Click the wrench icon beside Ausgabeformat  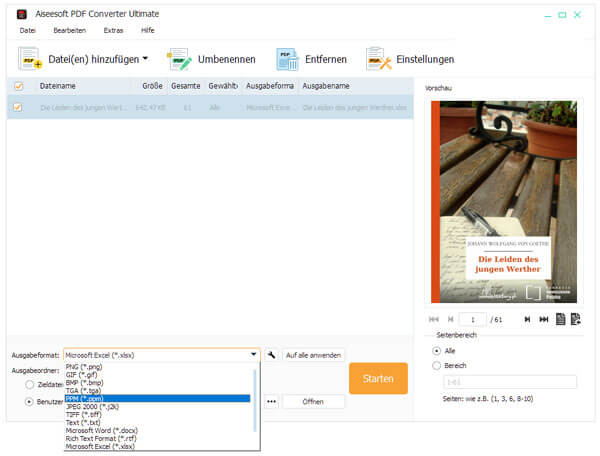271,355
